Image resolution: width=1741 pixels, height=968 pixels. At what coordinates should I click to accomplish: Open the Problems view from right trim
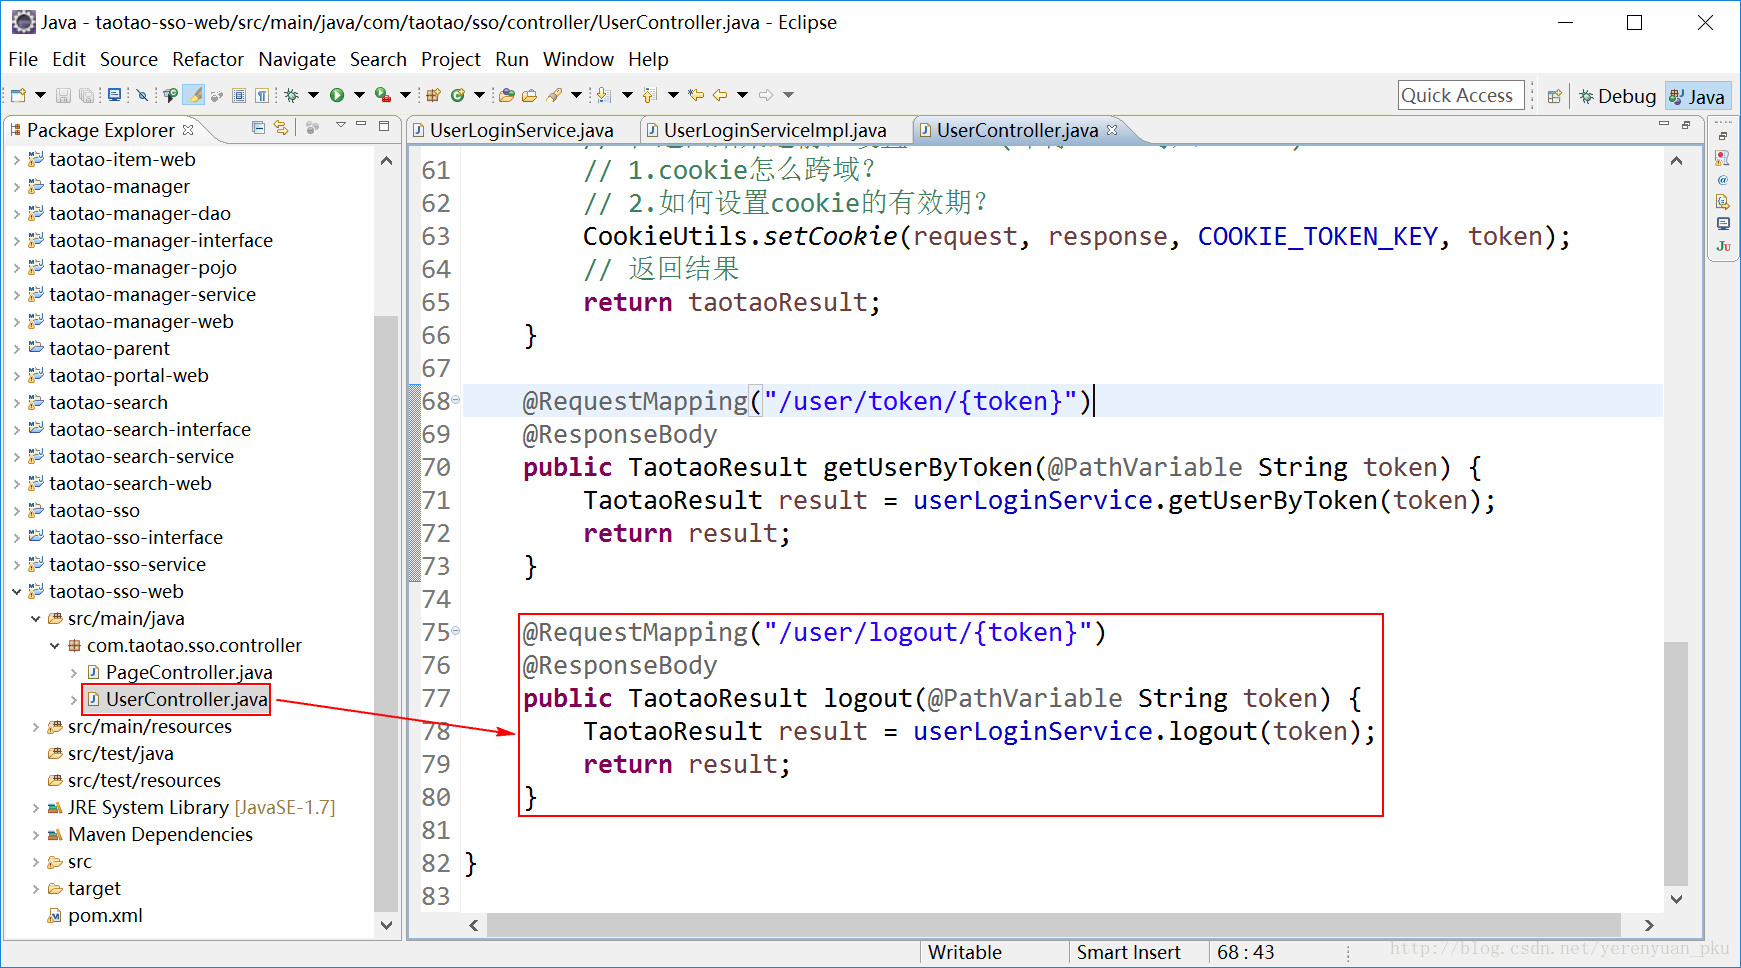(1722, 158)
